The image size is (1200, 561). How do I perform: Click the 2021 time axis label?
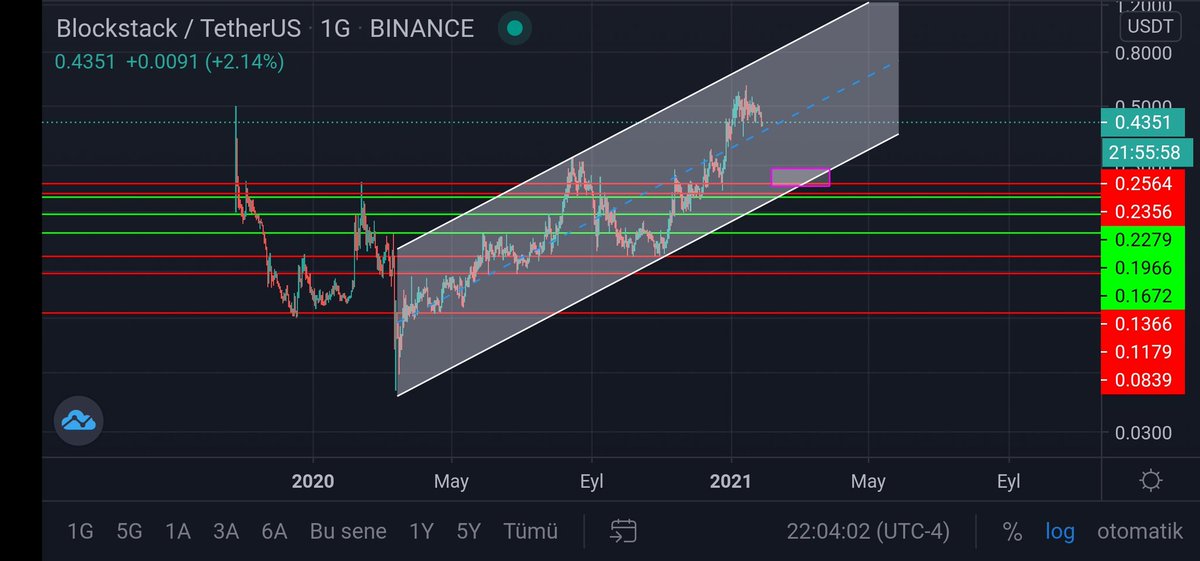coord(730,481)
